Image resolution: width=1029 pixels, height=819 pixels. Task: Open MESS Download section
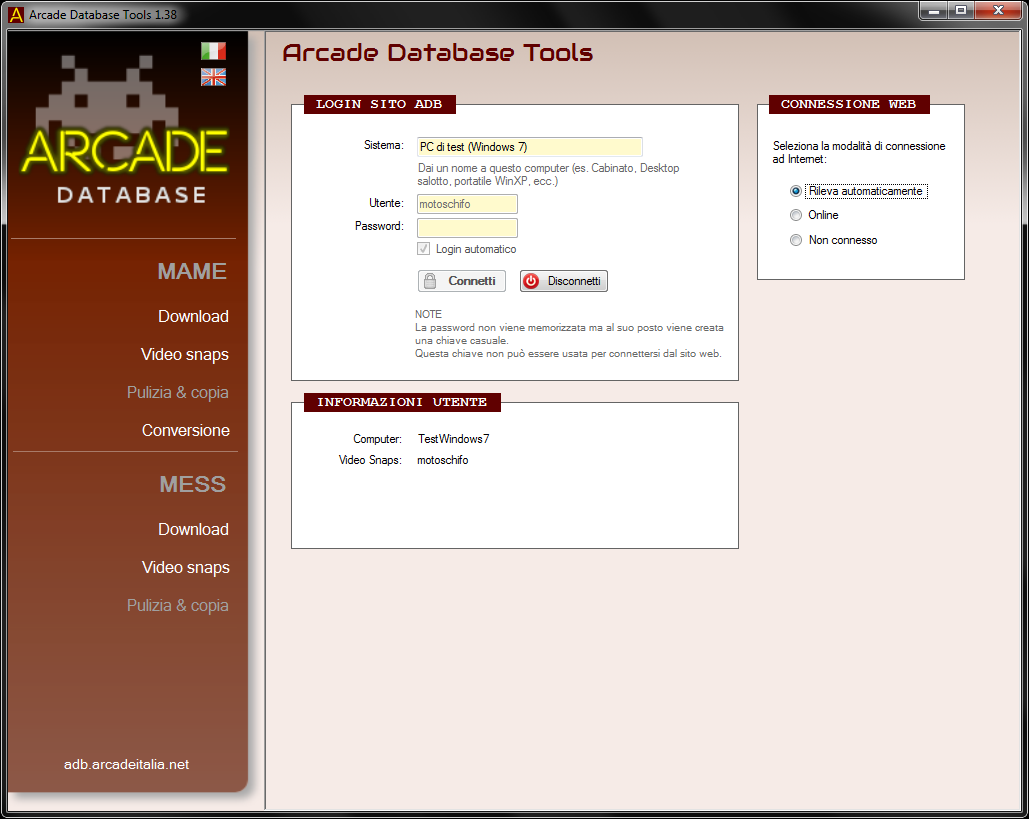[193, 529]
